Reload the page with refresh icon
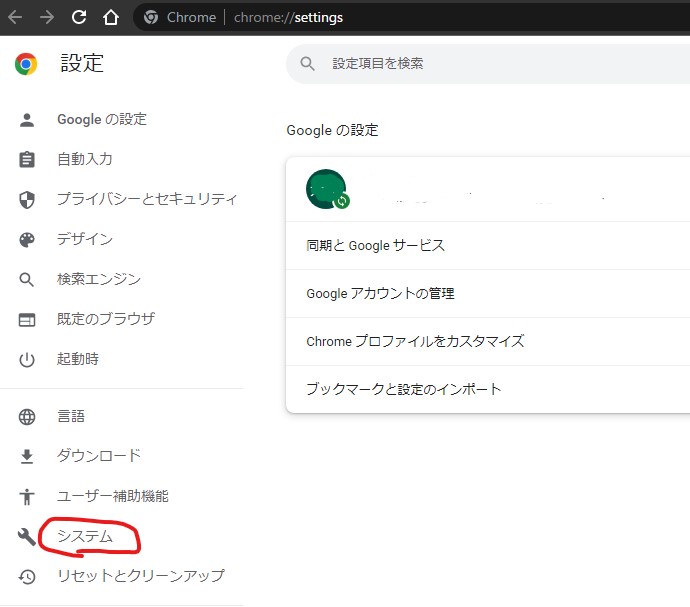The image size is (690, 607). [x=79, y=17]
